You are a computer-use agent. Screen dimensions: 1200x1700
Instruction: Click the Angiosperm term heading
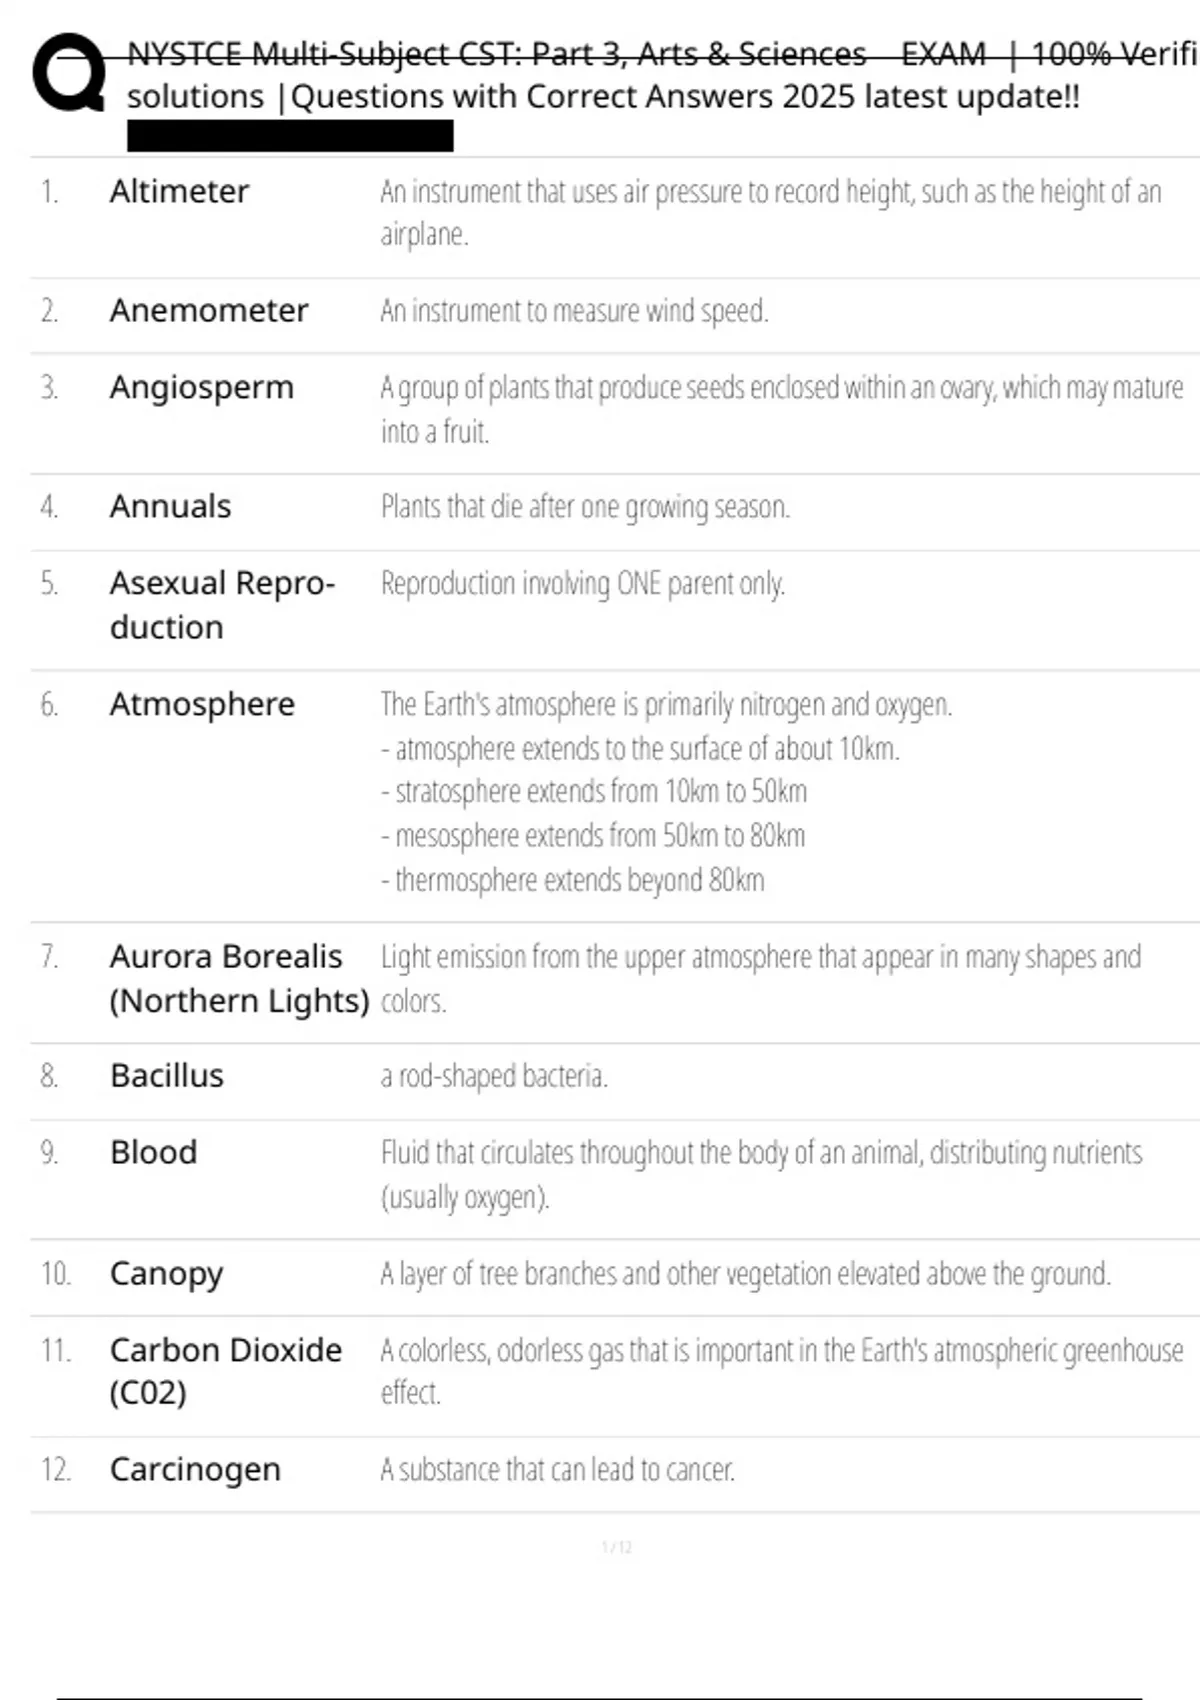pyautogui.click(x=201, y=387)
